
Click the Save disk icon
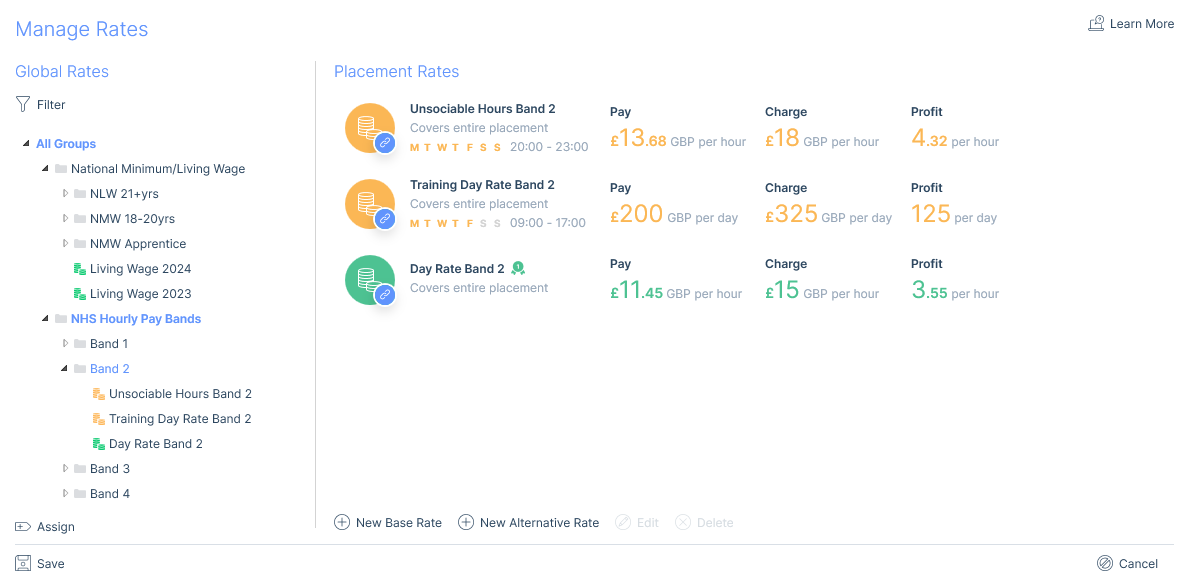click(x=23, y=564)
